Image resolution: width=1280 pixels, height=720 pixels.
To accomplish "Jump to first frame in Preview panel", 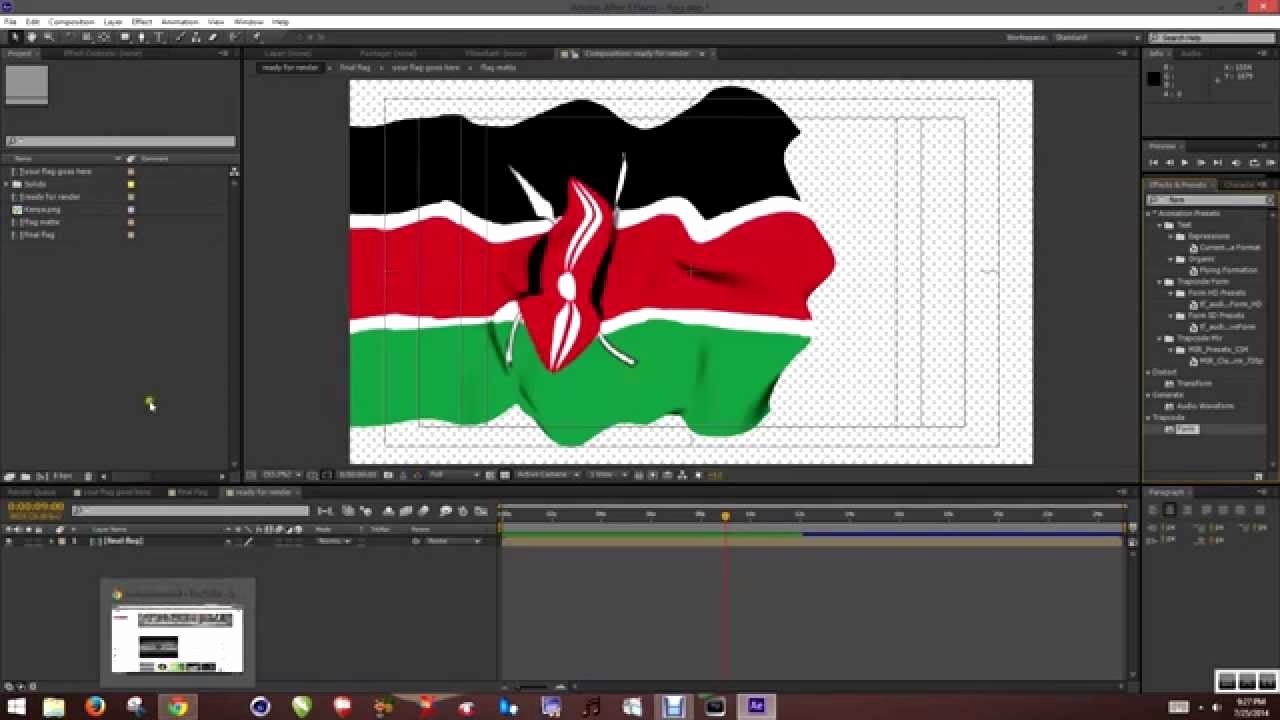I will tap(1153, 162).
